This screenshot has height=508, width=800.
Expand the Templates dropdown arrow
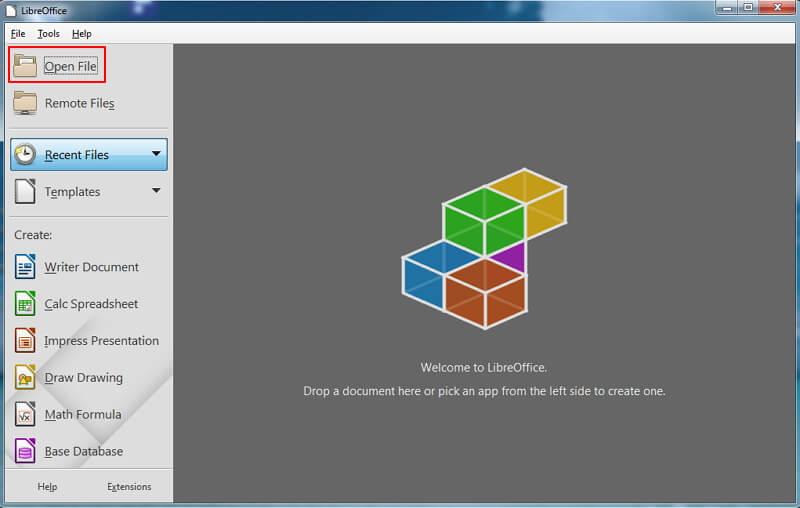tap(156, 191)
